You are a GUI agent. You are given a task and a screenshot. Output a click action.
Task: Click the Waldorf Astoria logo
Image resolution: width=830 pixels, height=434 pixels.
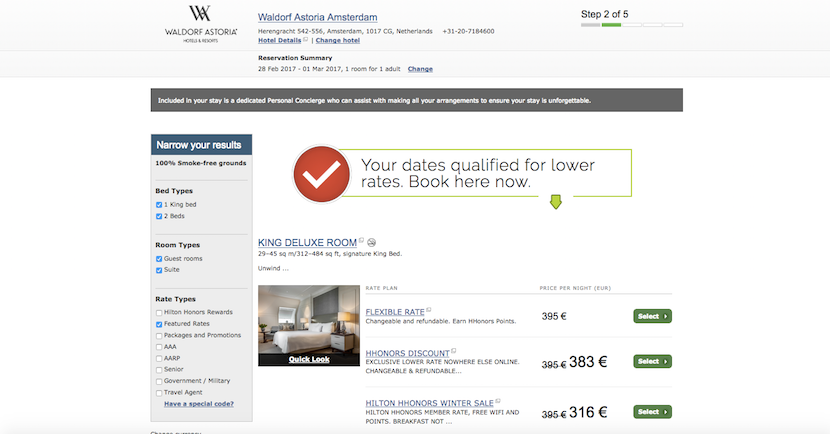[x=201, y=23]
